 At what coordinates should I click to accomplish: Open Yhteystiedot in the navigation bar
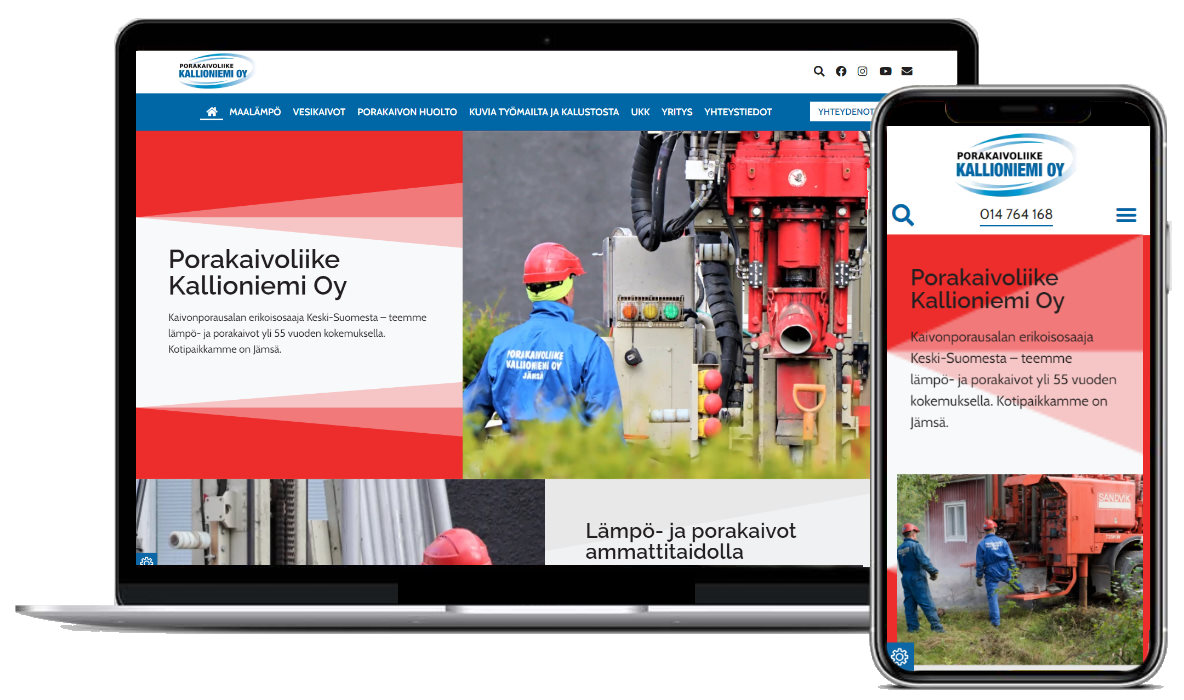[x=738, y=112]
